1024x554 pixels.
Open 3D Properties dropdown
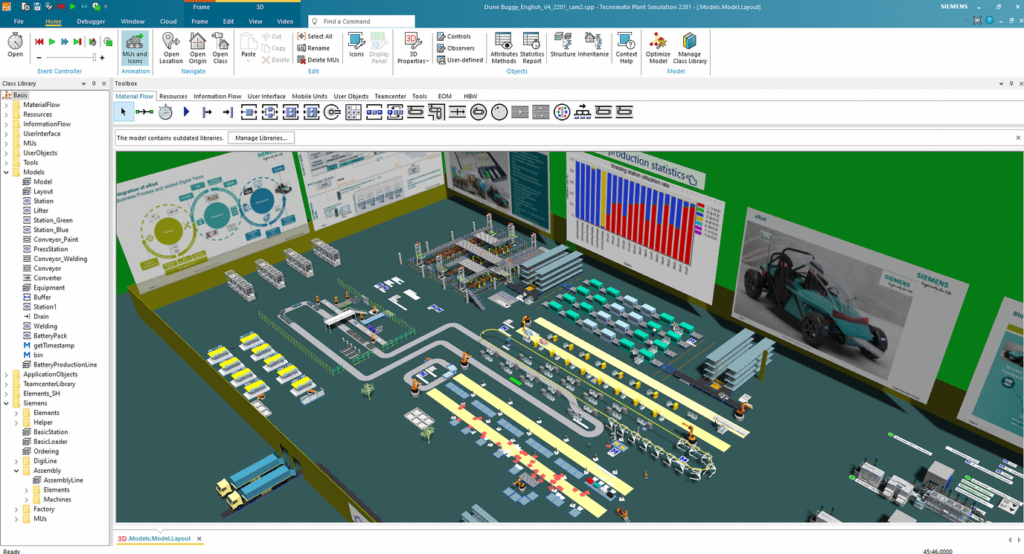(413, 48)
